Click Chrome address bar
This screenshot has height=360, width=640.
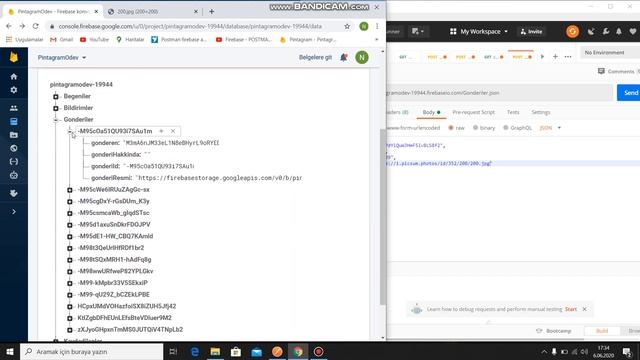190,26
